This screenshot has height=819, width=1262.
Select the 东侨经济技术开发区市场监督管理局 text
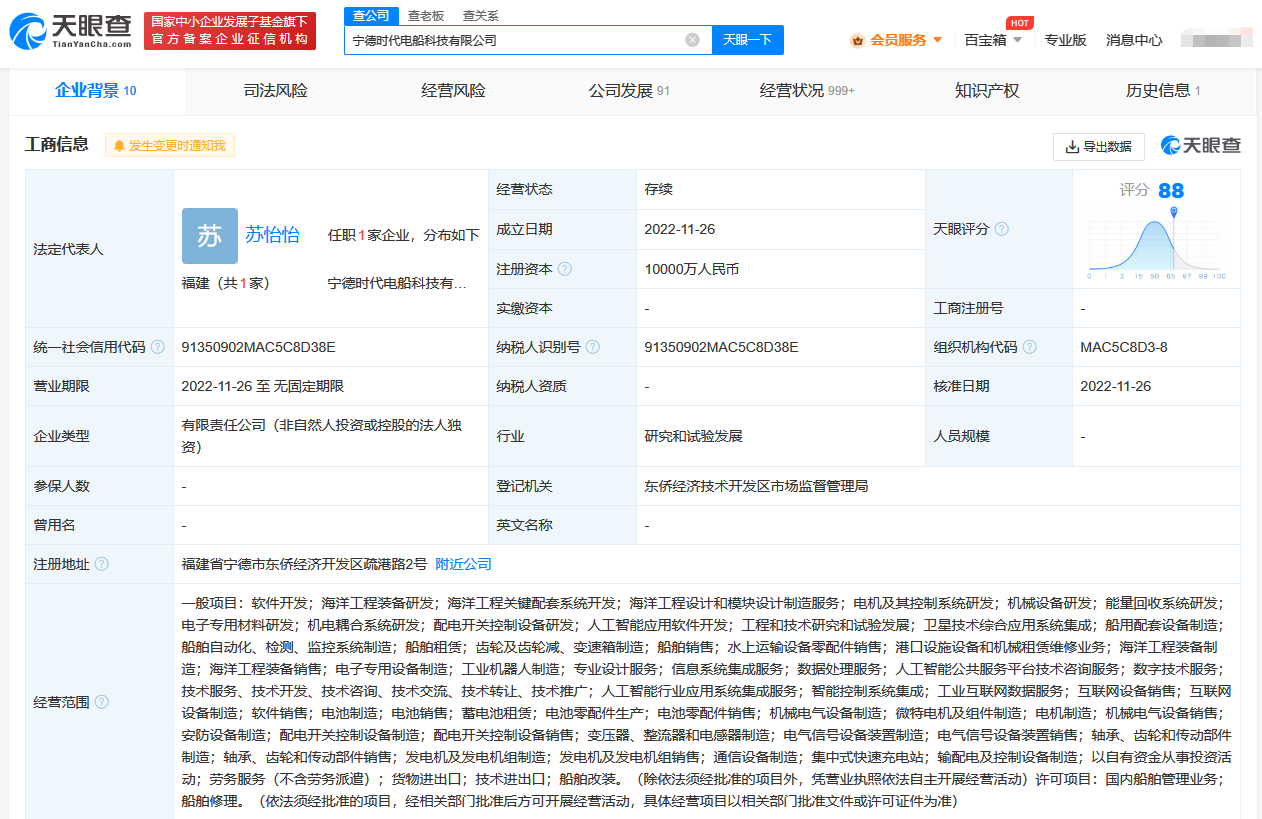(756, 486)
